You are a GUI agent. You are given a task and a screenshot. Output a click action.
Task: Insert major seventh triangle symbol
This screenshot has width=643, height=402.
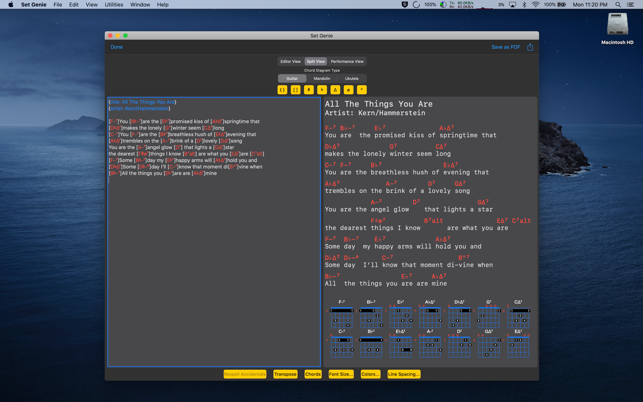(335, 89)
